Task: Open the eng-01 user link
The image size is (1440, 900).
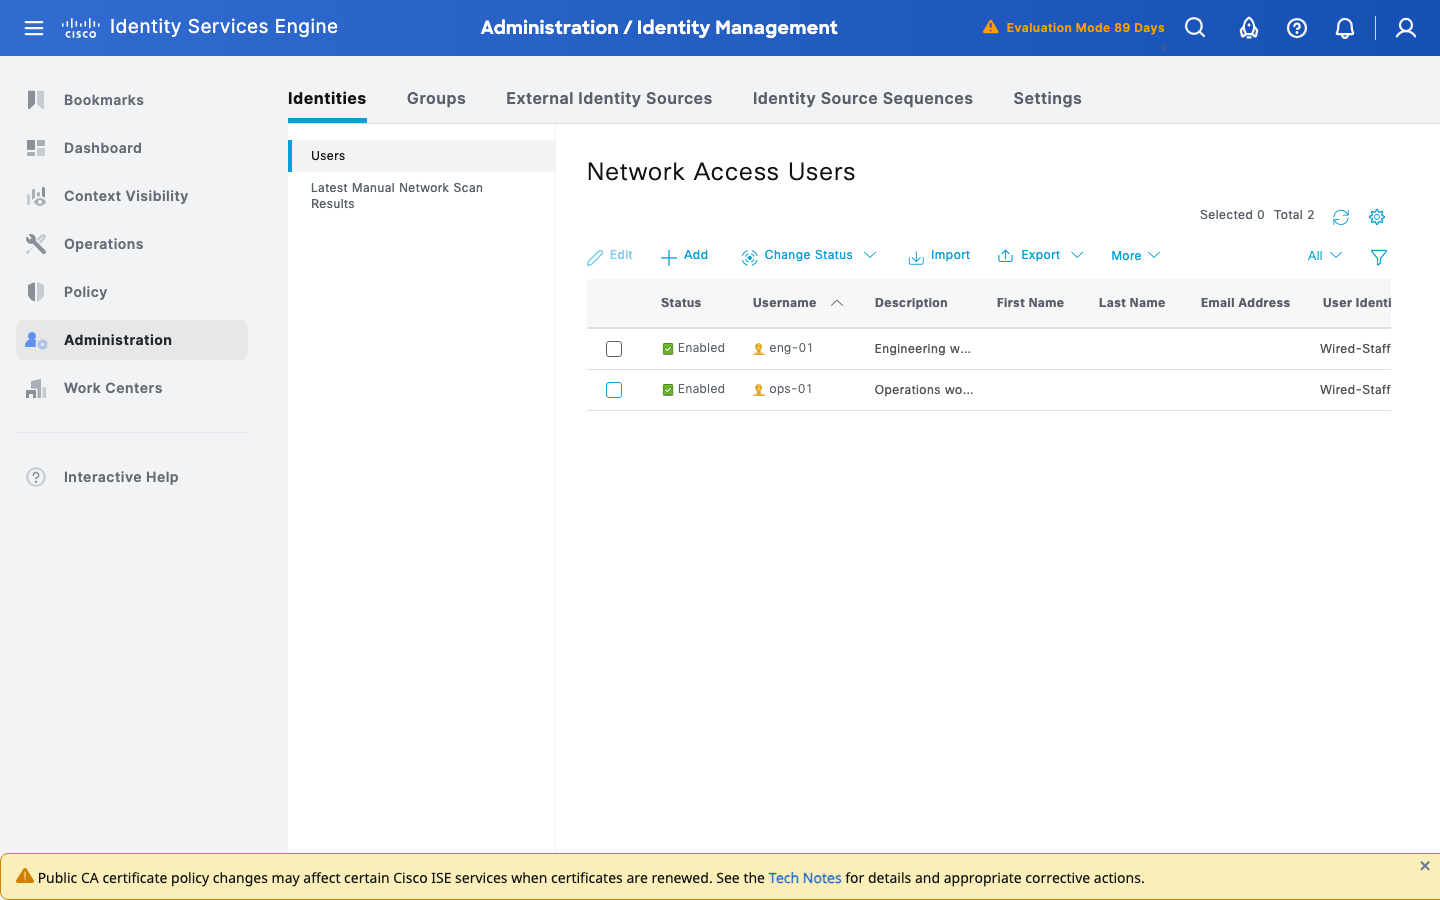Action: click(791, 349)
